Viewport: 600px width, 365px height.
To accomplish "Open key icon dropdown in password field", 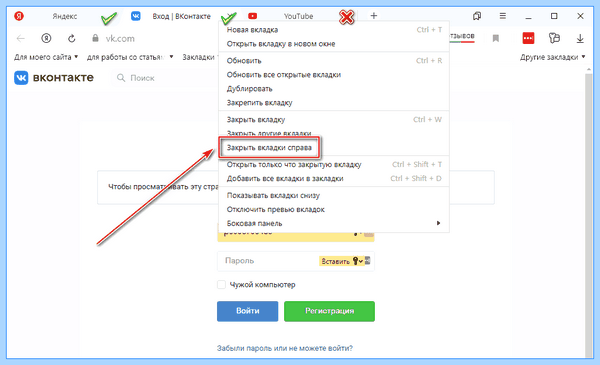I will coord(357,261).
